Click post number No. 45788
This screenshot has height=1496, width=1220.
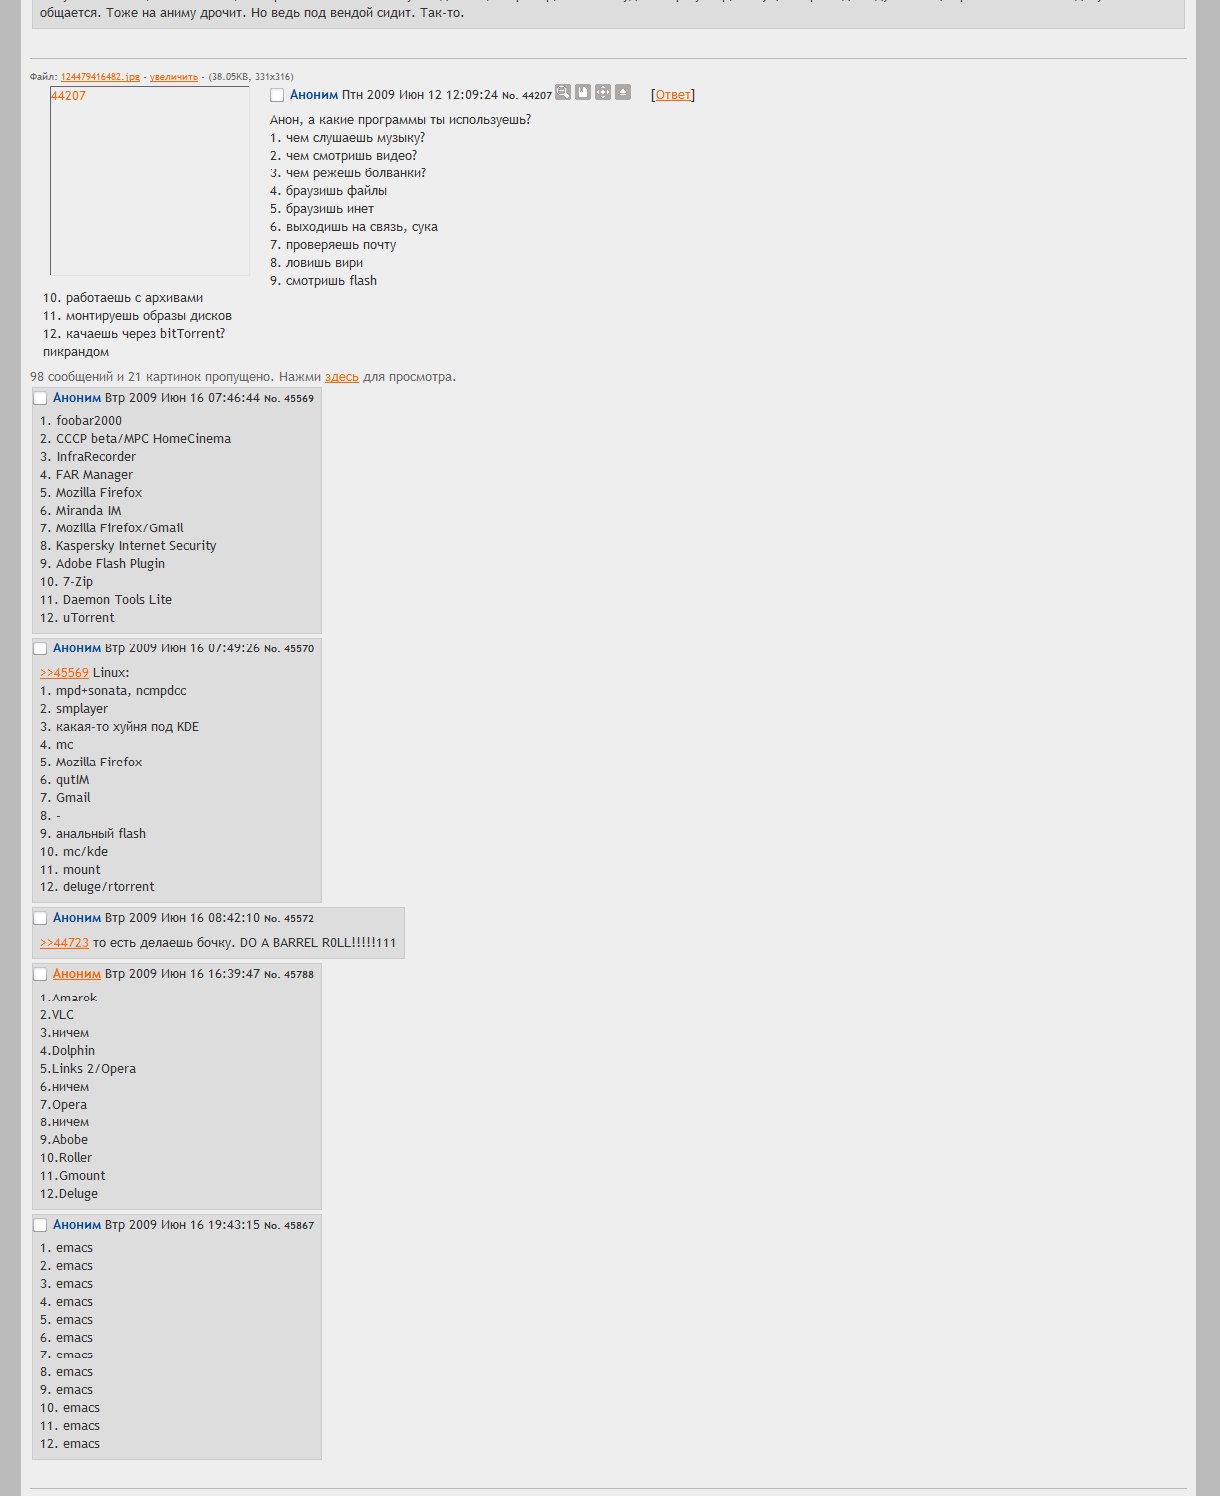click(289, 974)
